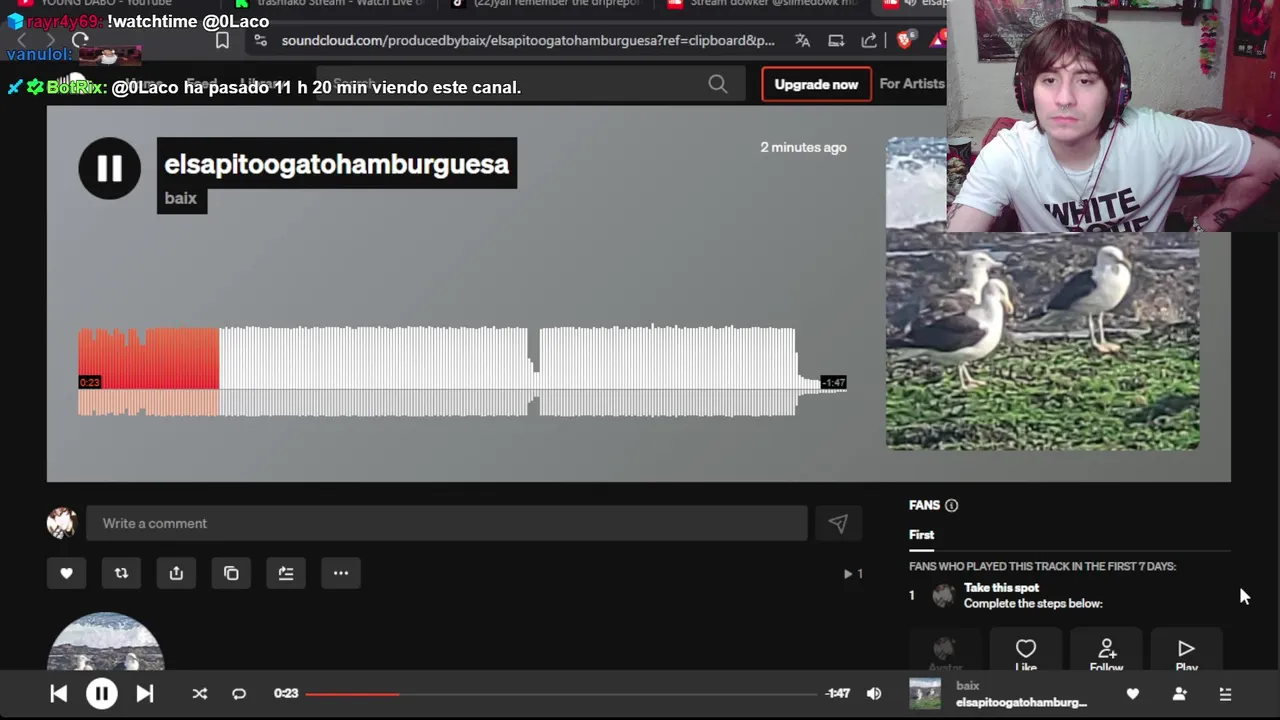Click the remaining time -1:47 in player bar
This screenshot has height=720, width=1280.
pyautogui.click(x=838, y=694)
